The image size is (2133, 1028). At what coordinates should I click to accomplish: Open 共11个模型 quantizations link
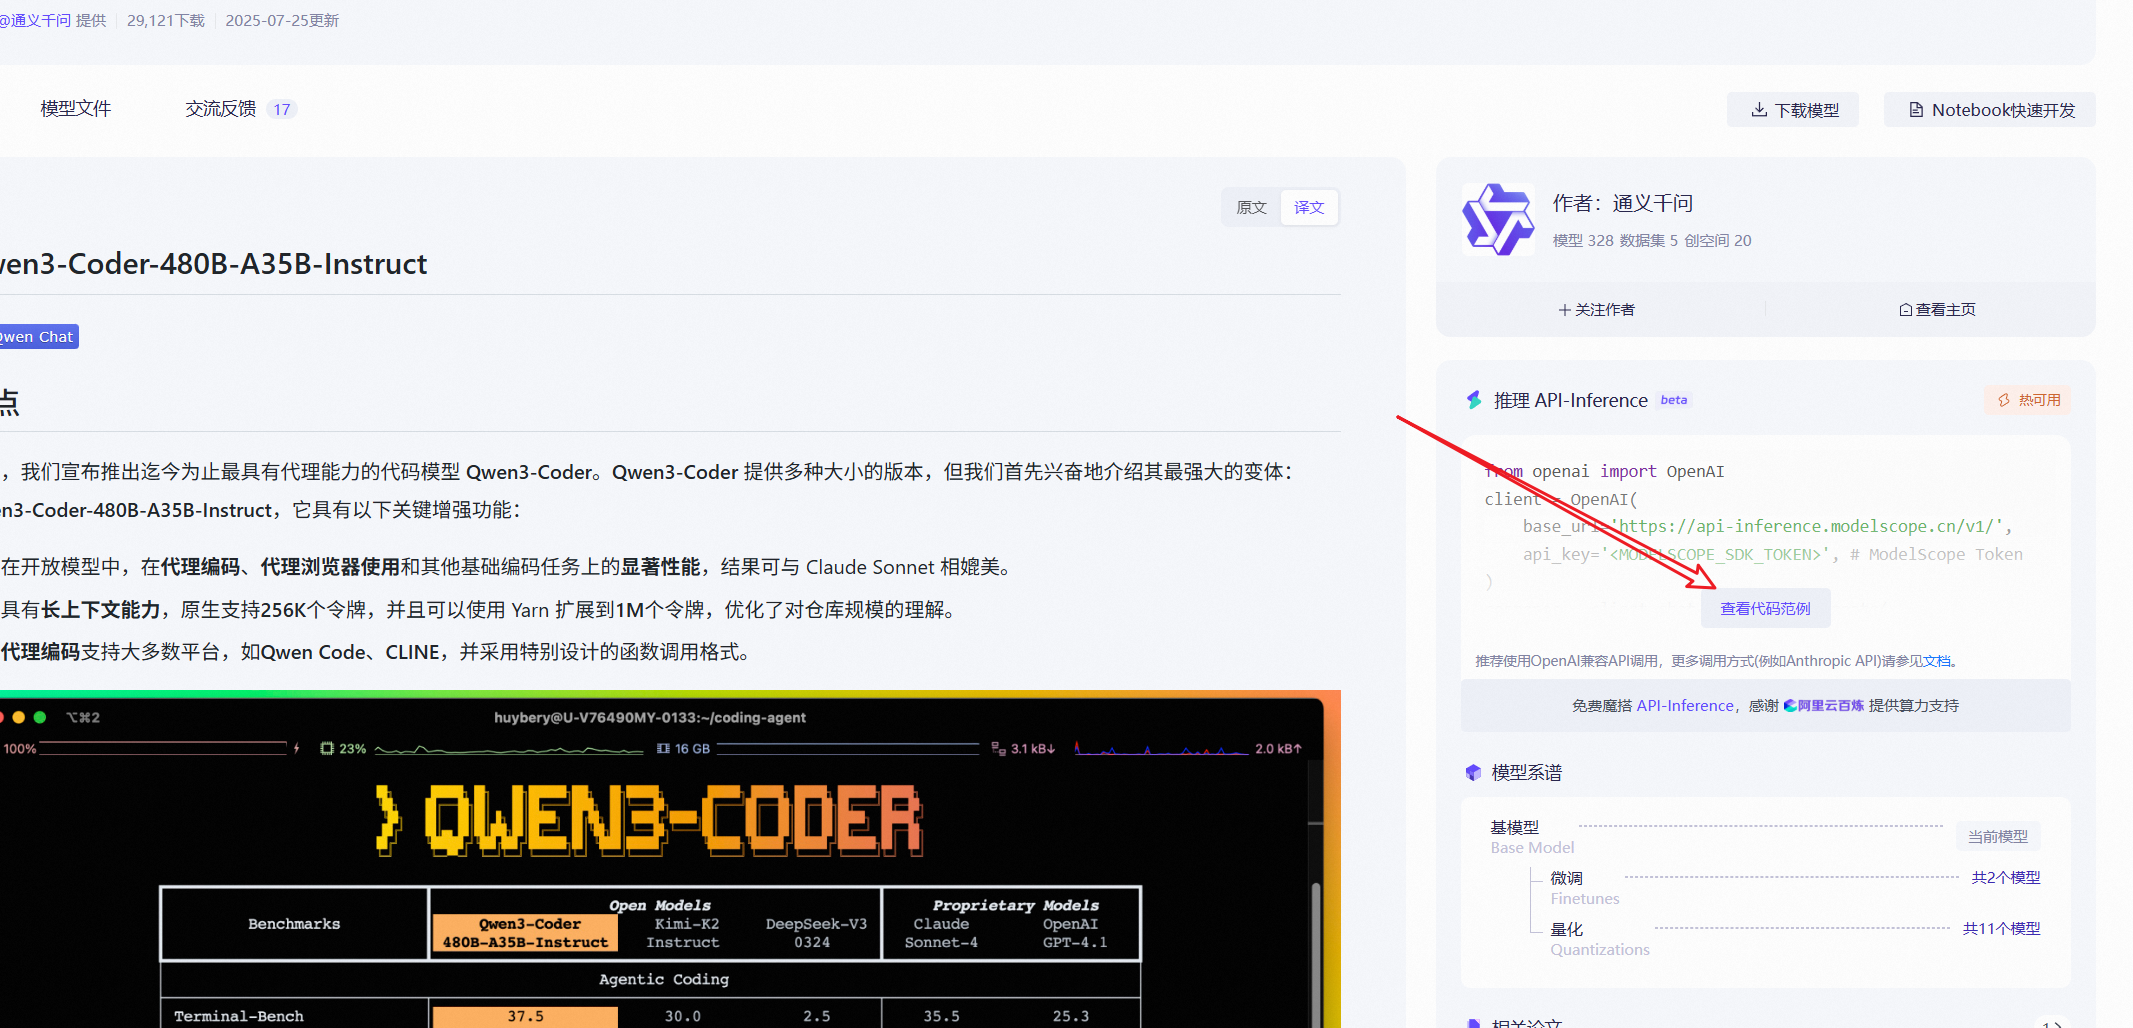2002,929
